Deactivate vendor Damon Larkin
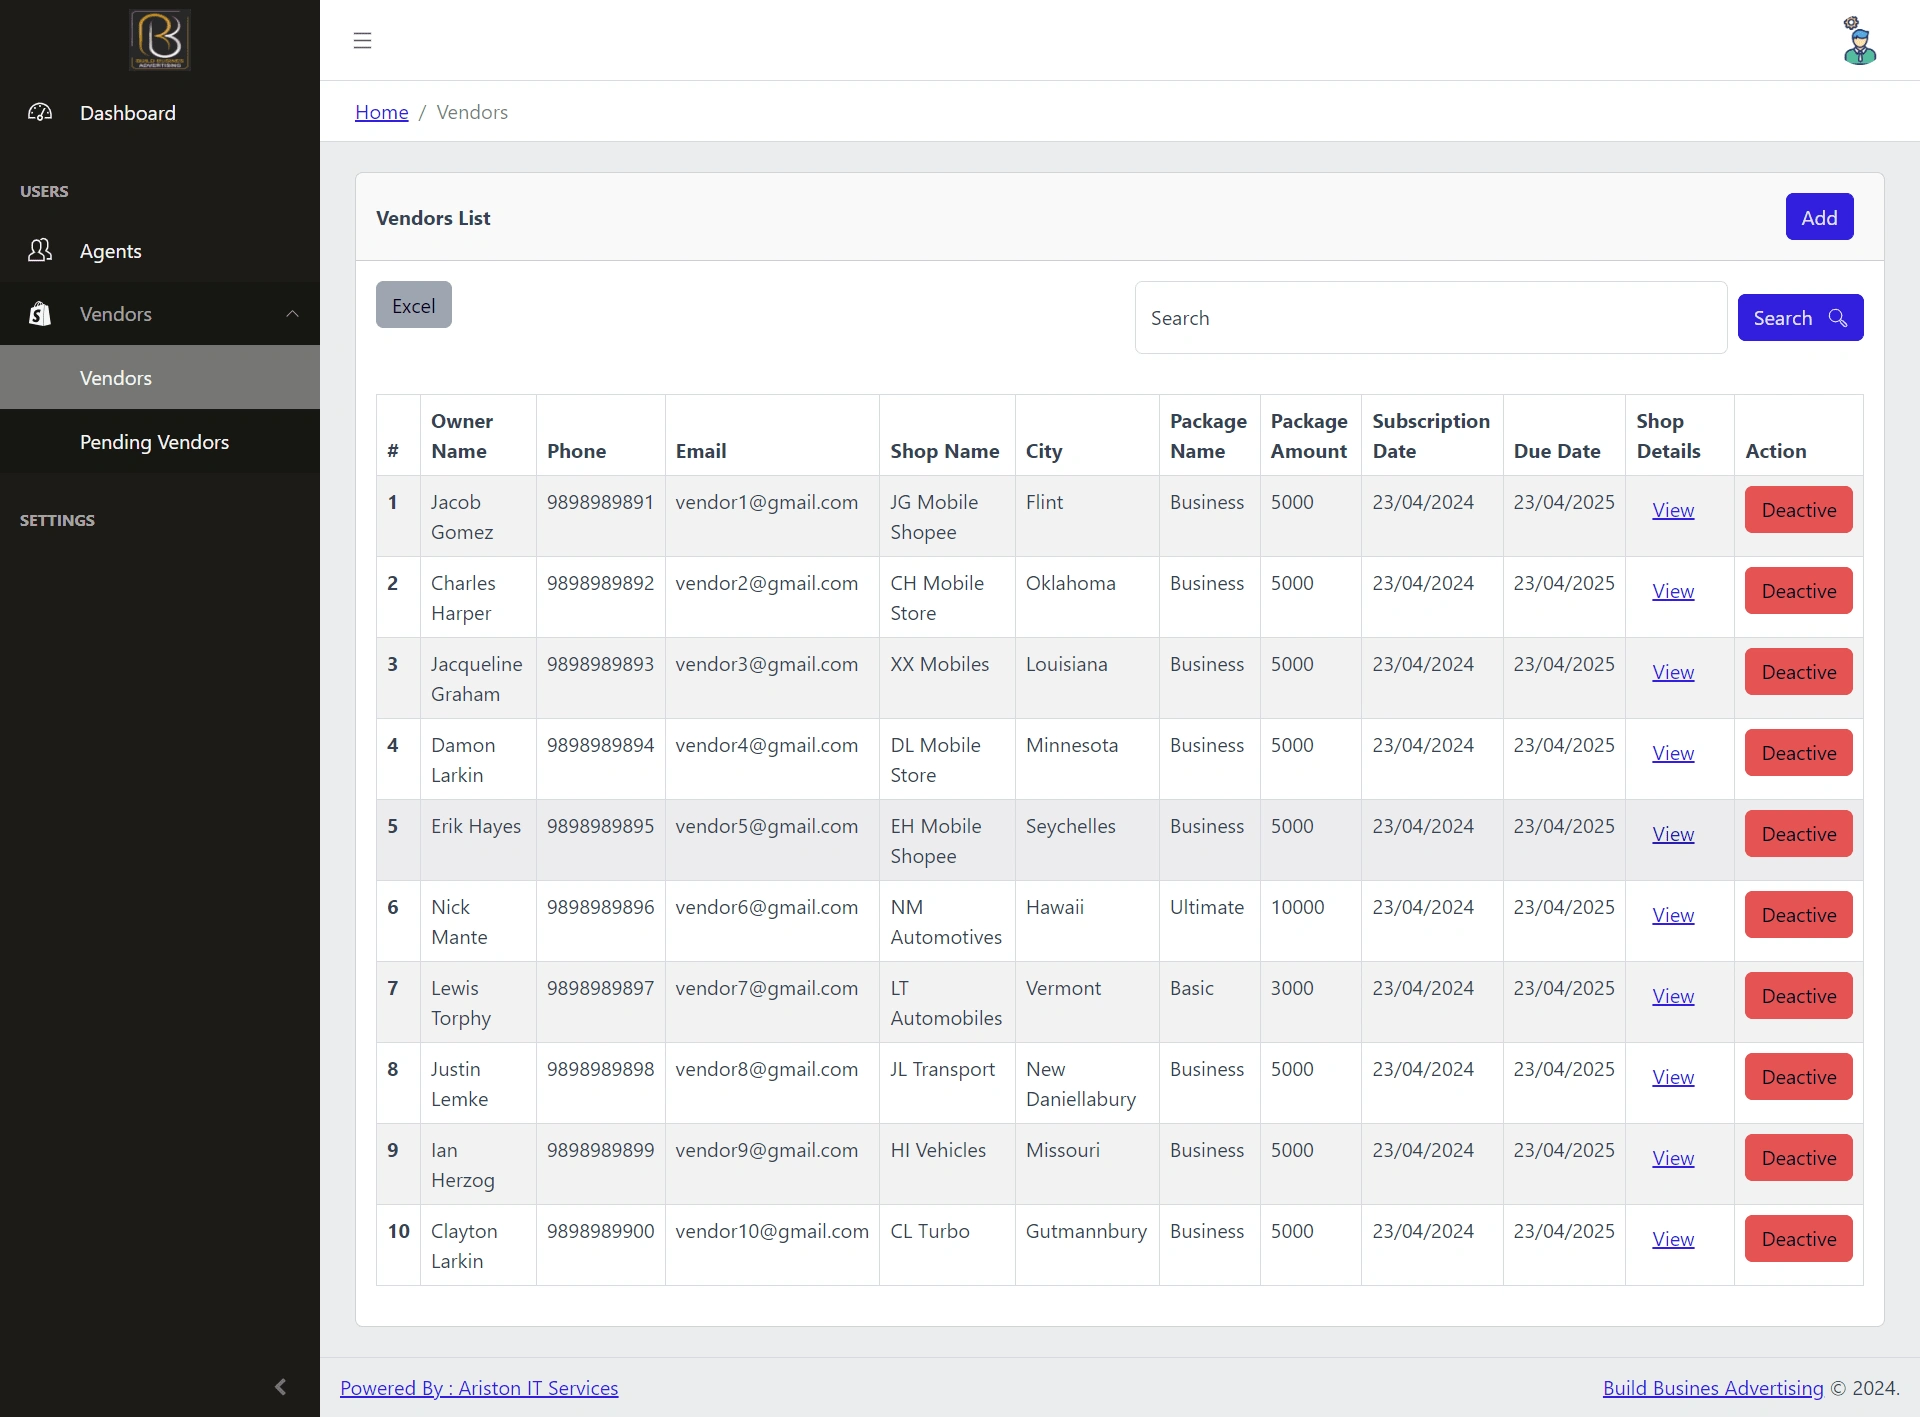1920x1417 pixels. point(1798,753)
